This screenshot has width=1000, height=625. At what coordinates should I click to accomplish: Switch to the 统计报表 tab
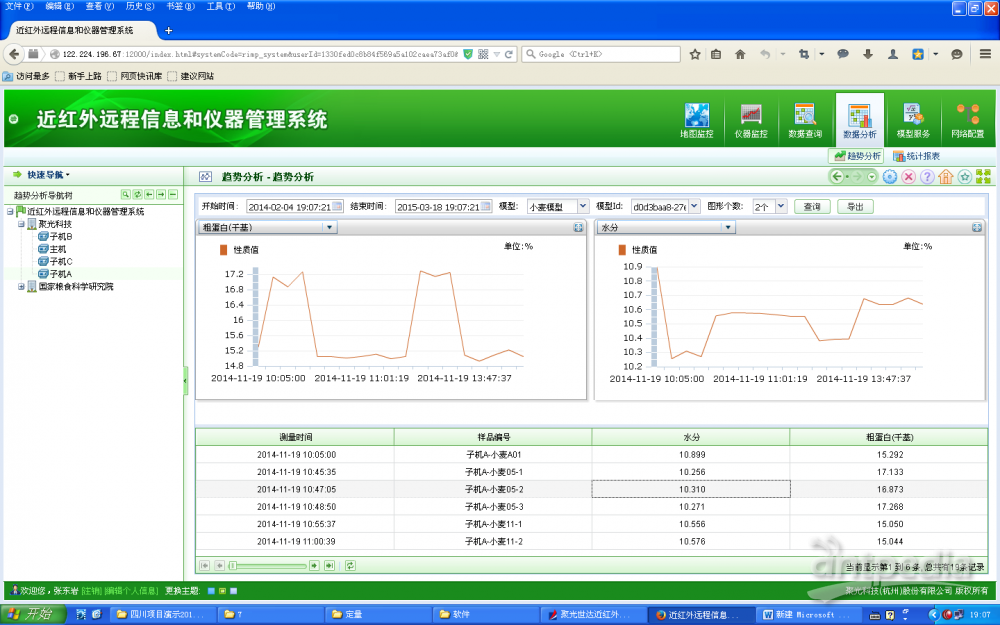[916, 156]
